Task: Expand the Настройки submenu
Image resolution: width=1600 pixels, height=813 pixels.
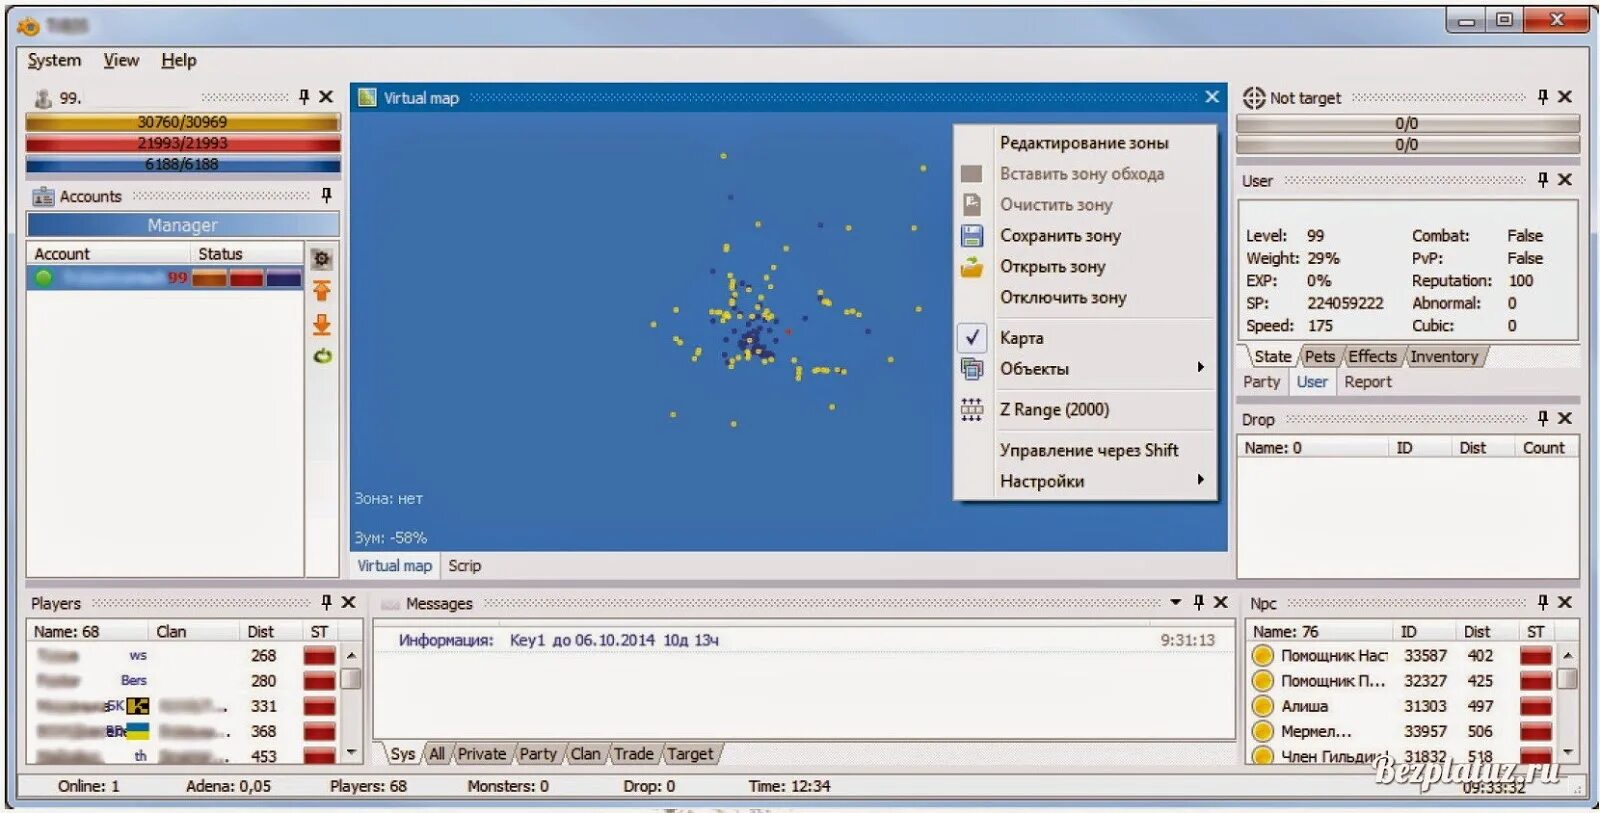Action: [1201, 479]
